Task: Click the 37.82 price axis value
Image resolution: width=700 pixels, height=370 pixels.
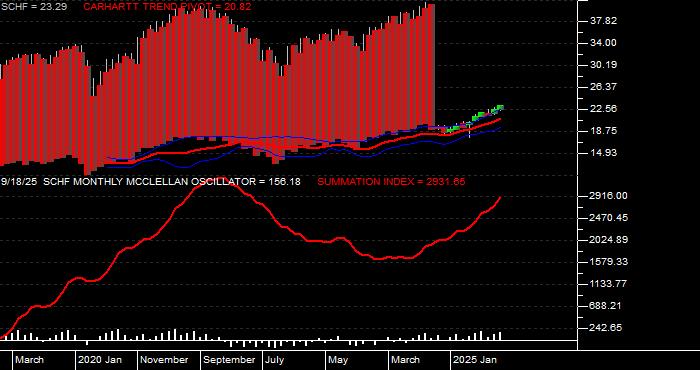Action: click(604, 21)
